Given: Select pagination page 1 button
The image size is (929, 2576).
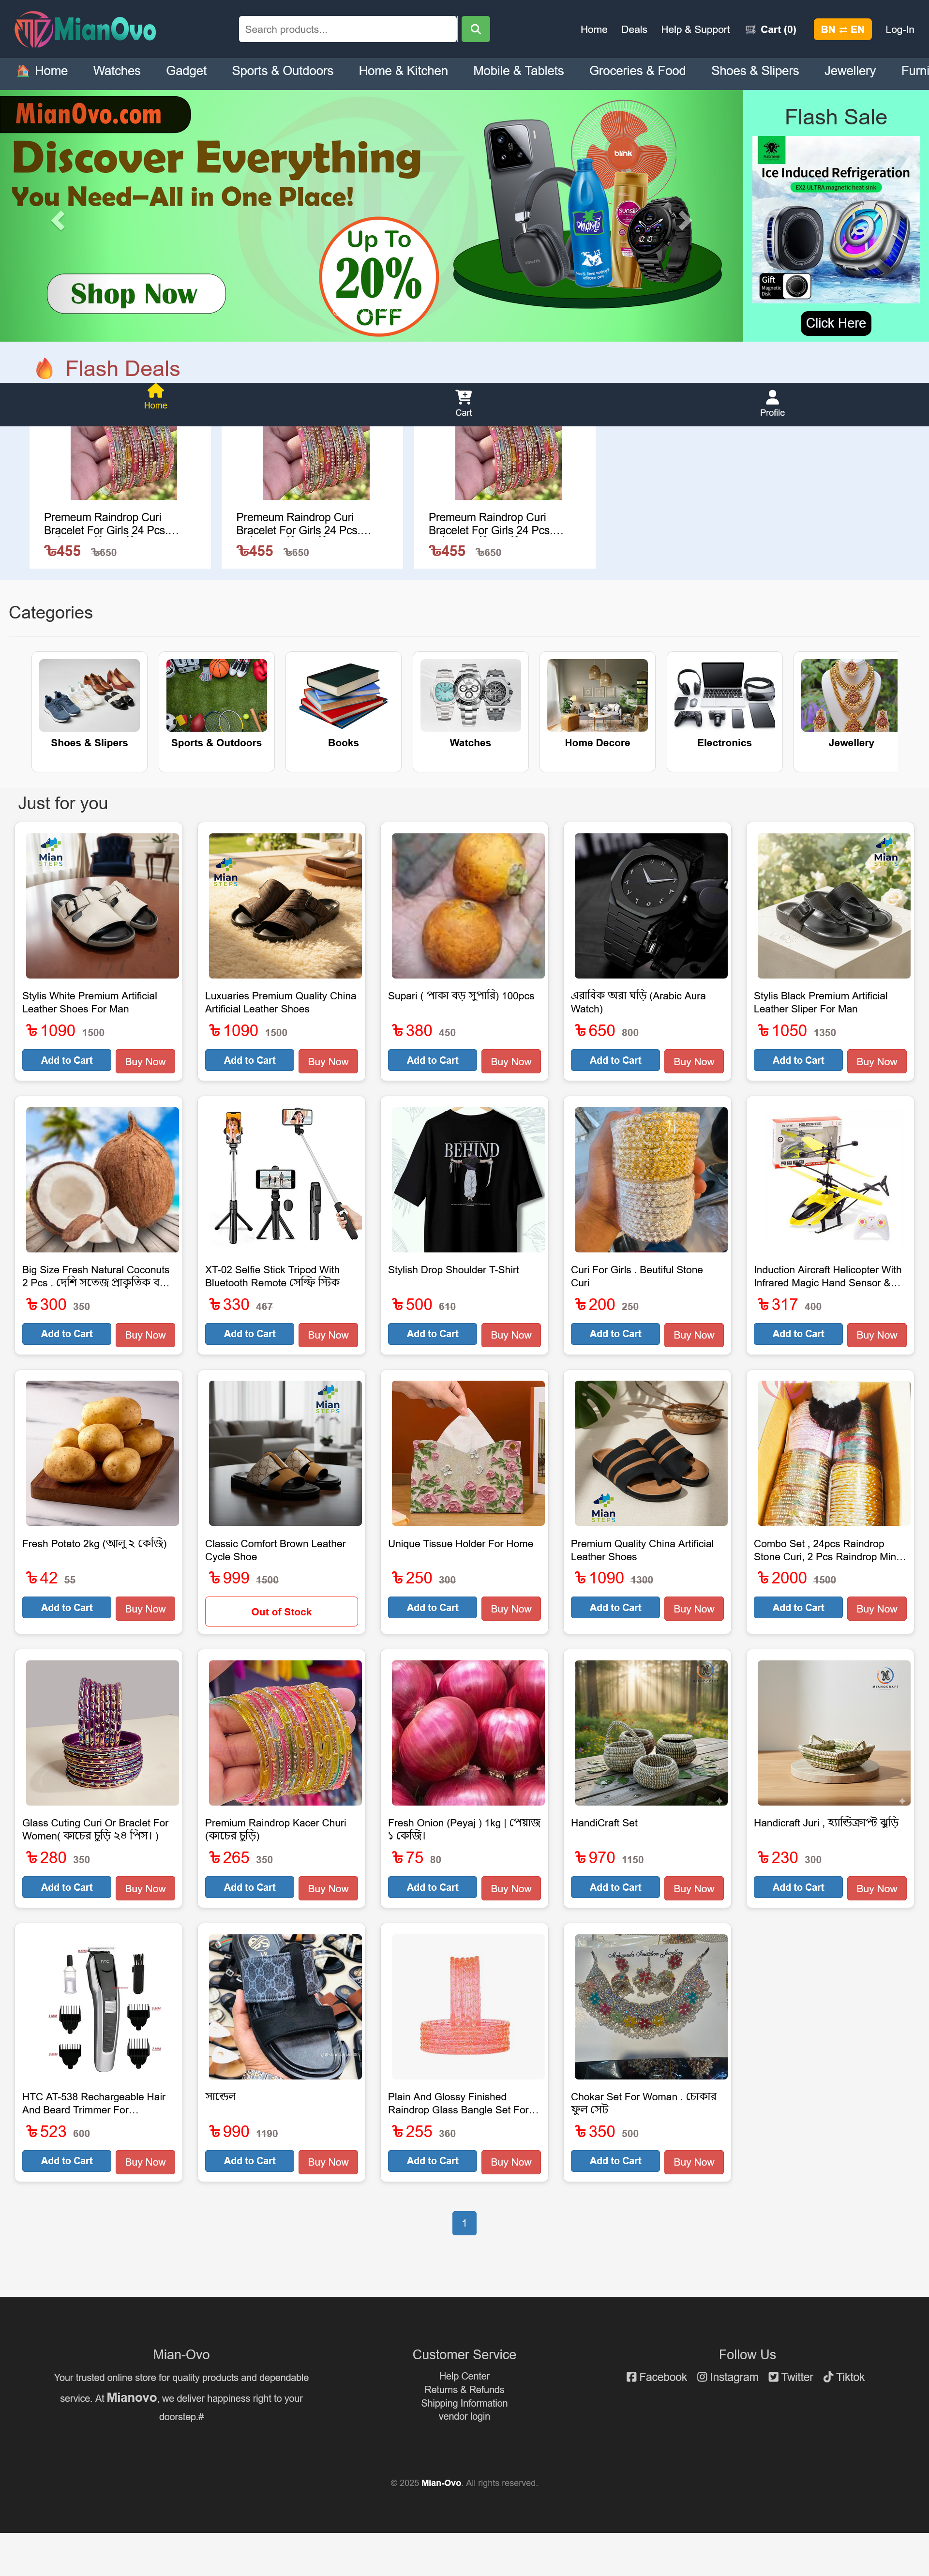Looking at the screenshot, I should point(464,2223).
